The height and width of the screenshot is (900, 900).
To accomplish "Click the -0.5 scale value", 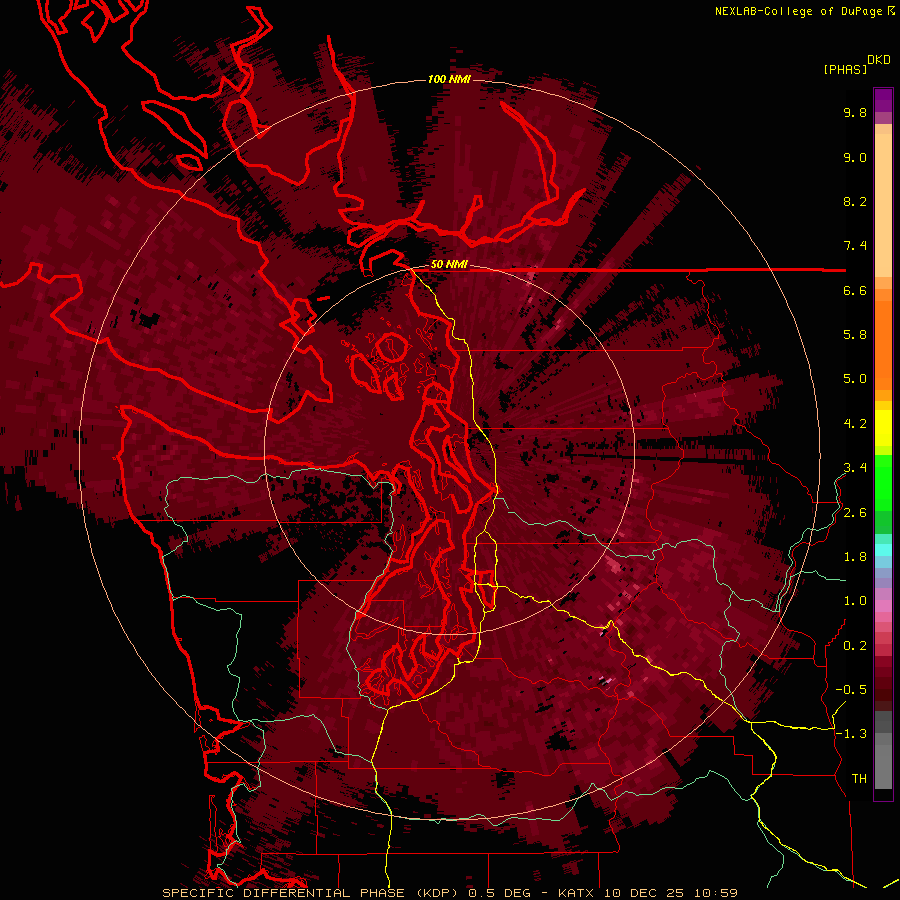I will (851, 690).
